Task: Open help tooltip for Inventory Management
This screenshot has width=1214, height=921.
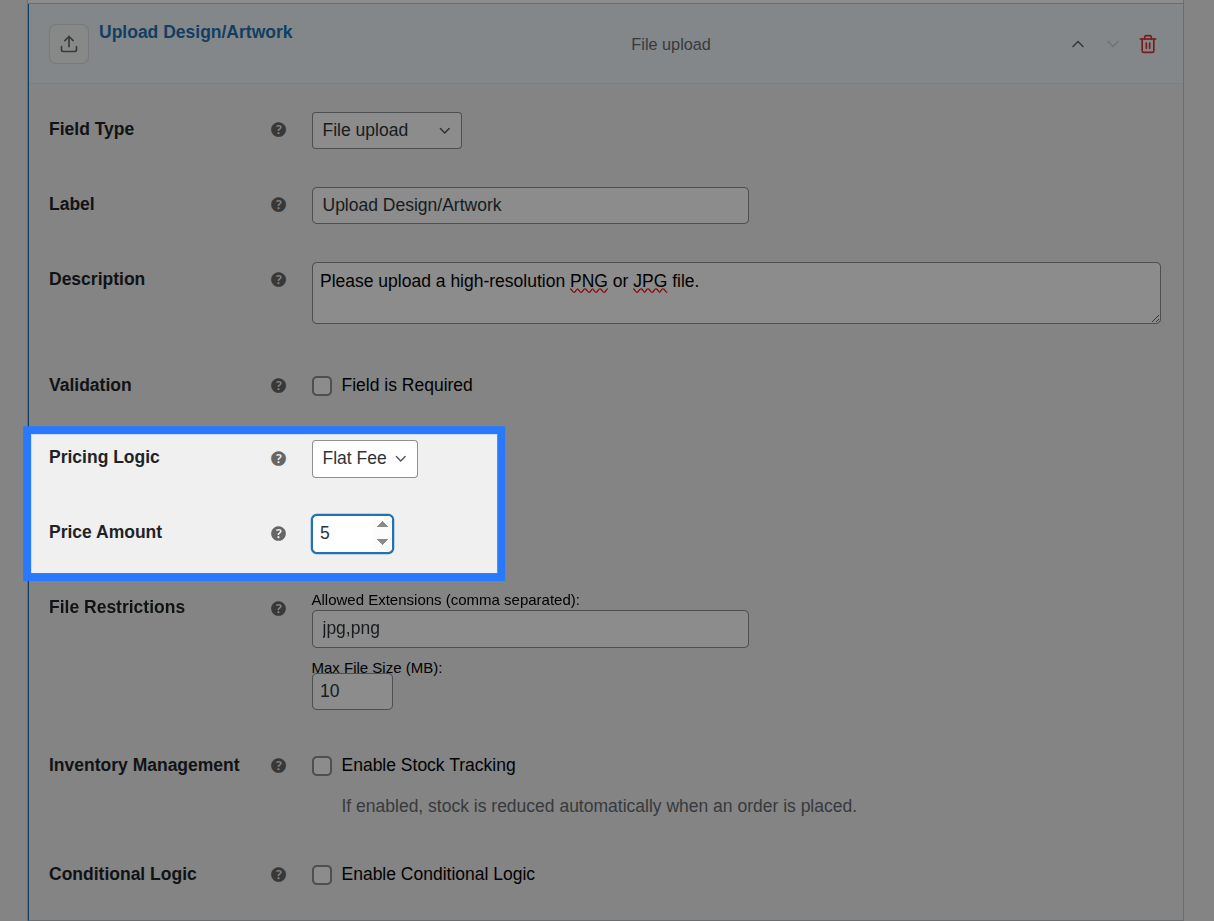Action: 279,766
